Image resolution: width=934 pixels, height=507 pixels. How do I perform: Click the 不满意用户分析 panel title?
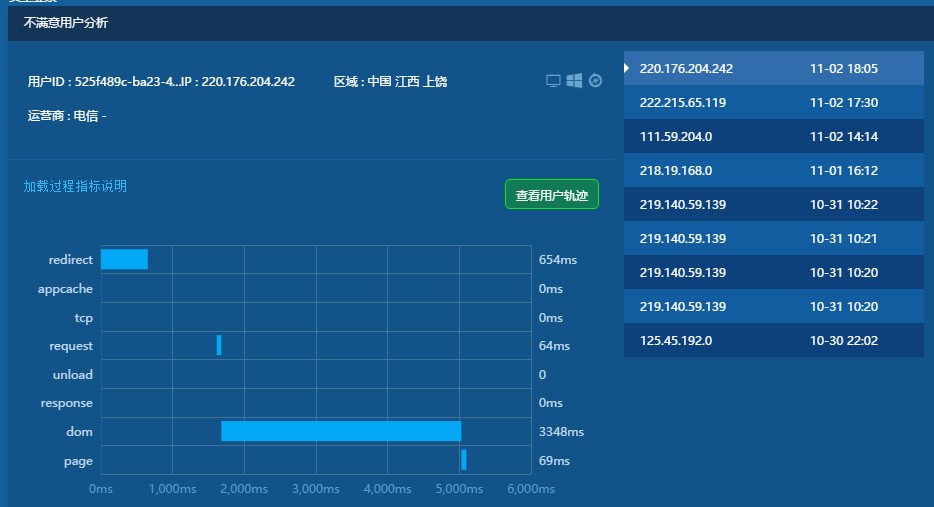click(66, 23)
